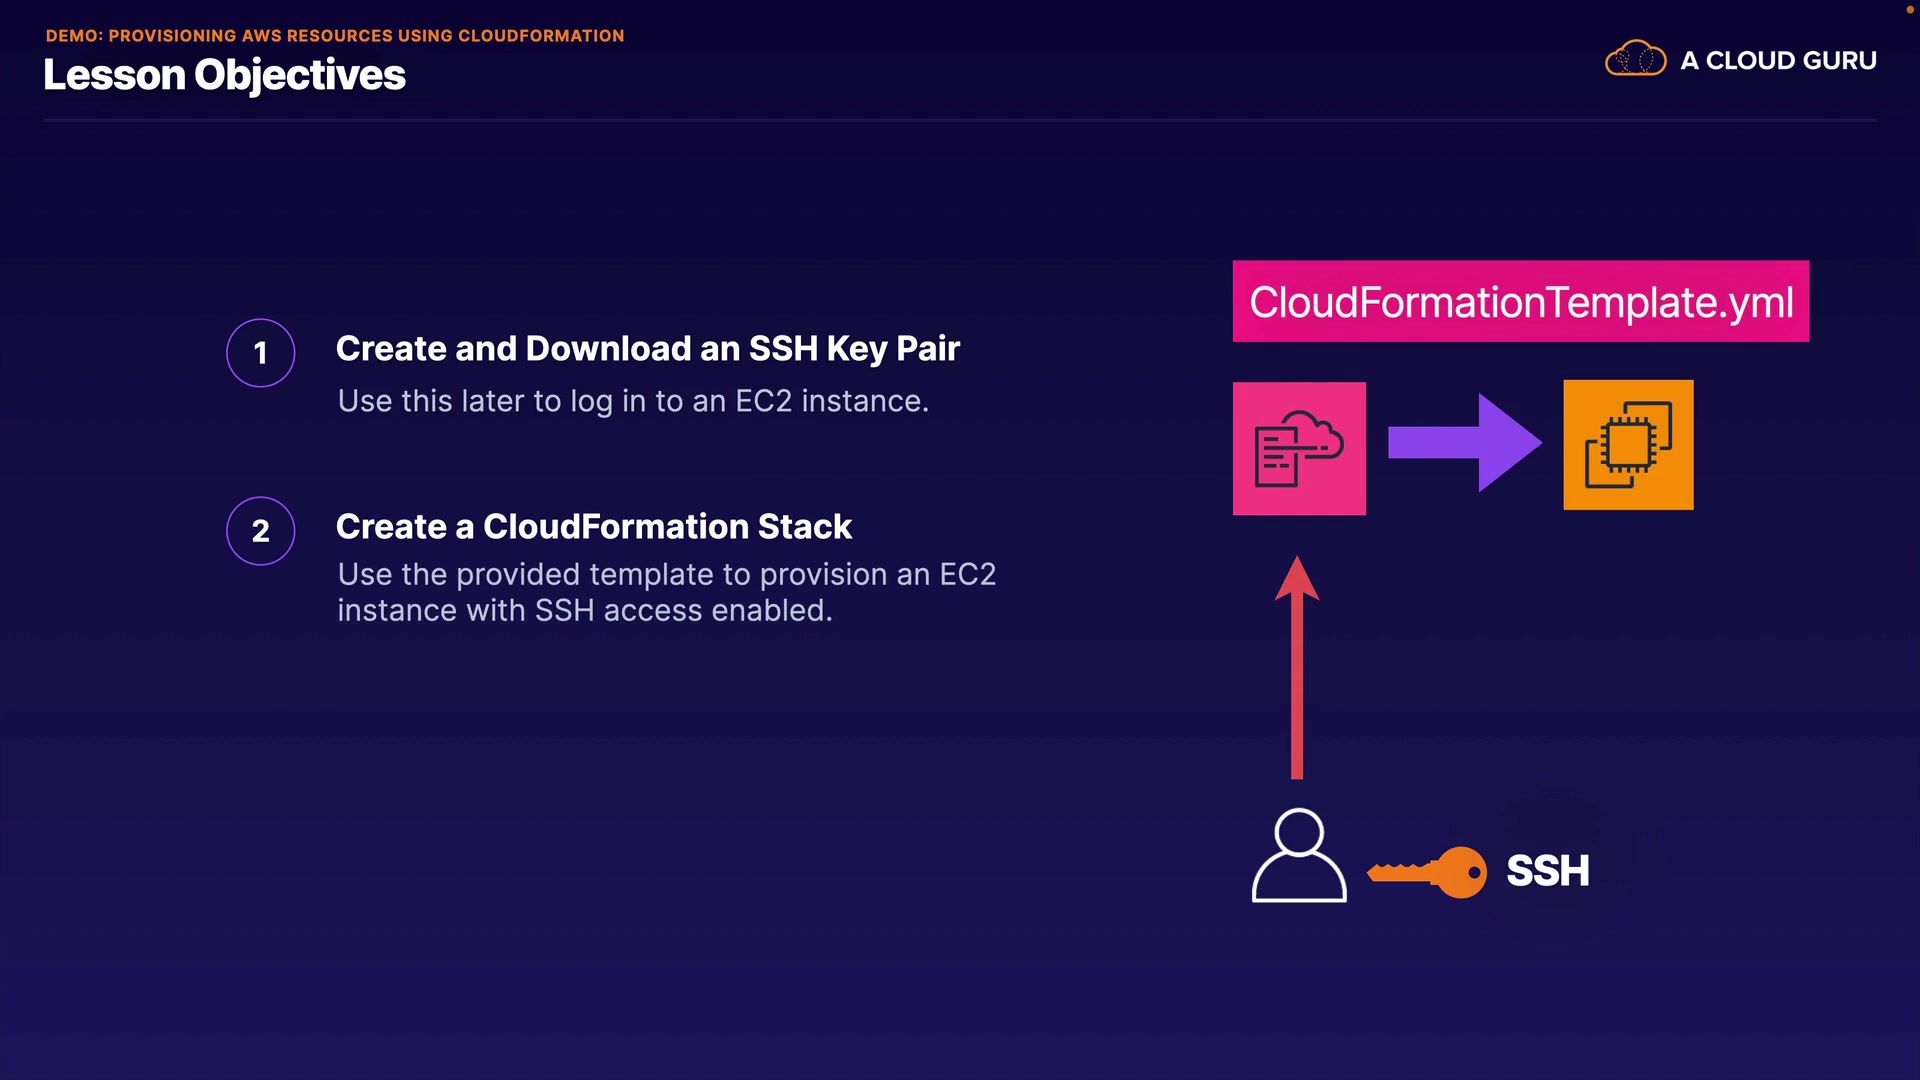Click the CloudFormationTemplate.yml pink label

pyautogui.click(x=1520, y=302)
